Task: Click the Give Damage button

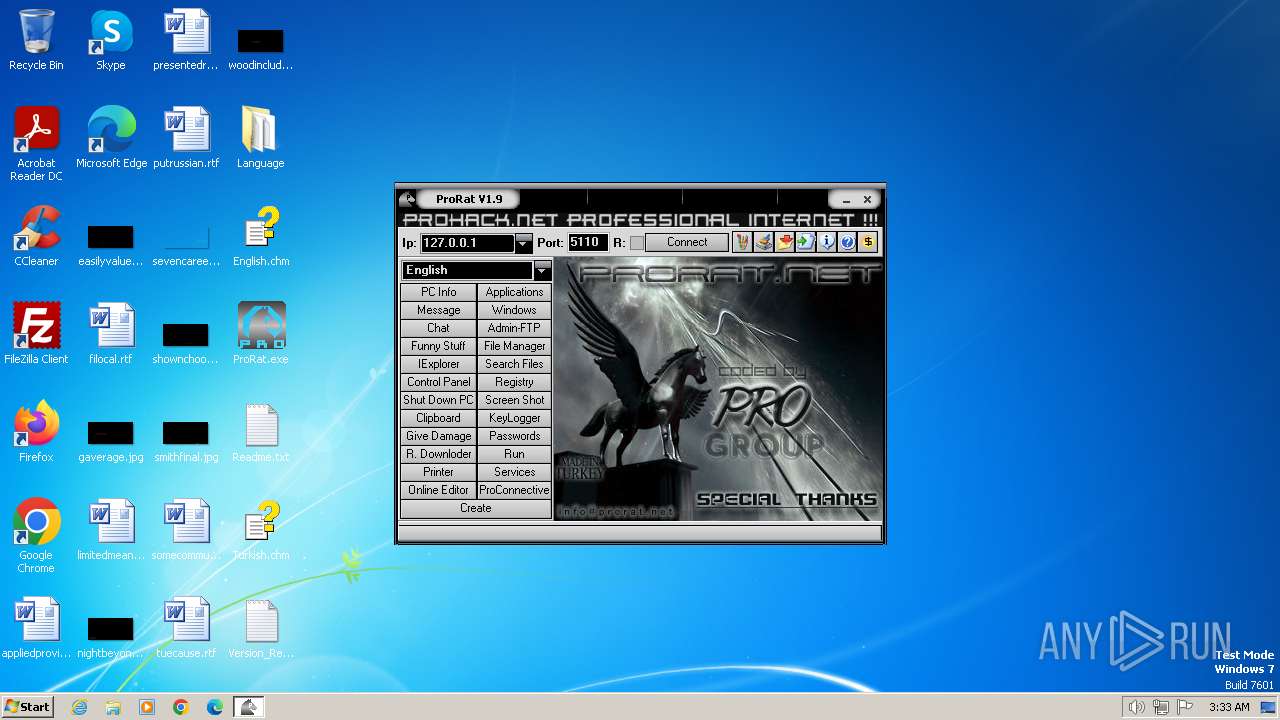Action: coord(438,436)
